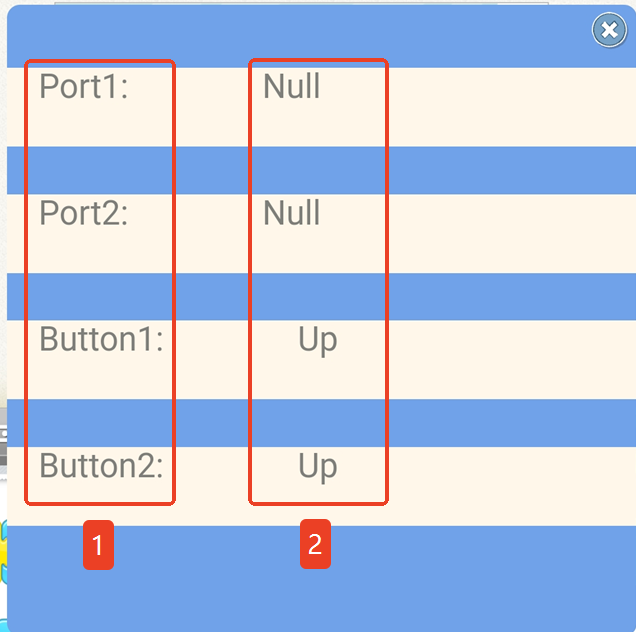Click blue divider between Port1 and Port2
636x632 pixels.
511,170
